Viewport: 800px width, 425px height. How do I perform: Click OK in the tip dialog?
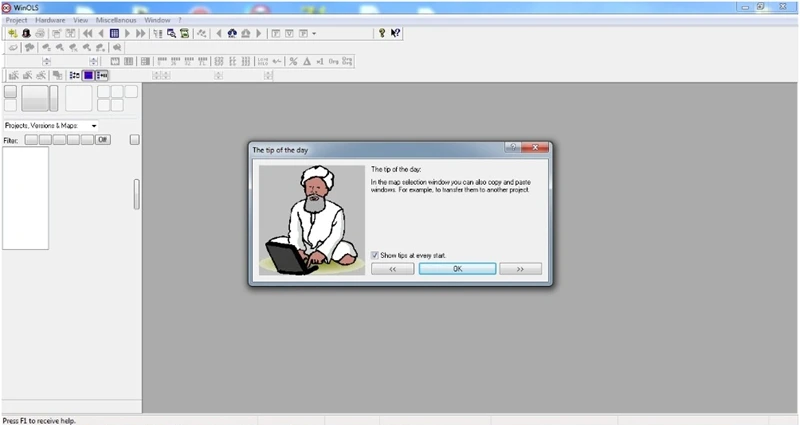457,268
